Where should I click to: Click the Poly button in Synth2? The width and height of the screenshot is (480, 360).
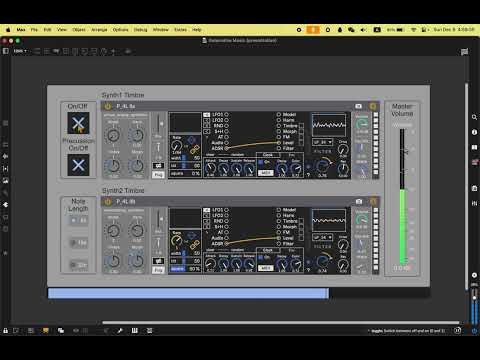click(158, 270)
